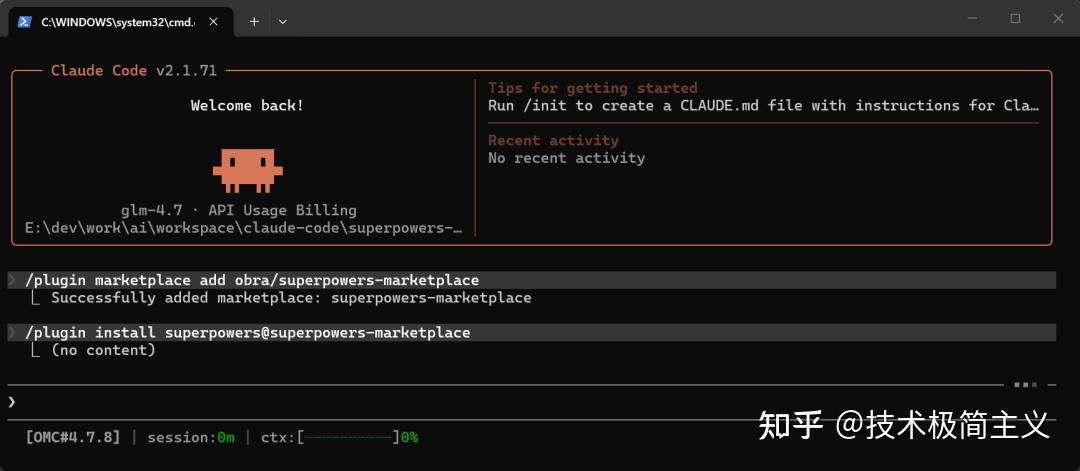
Task: Click the /plugin install superpowers command line
Action: (247, 332)
